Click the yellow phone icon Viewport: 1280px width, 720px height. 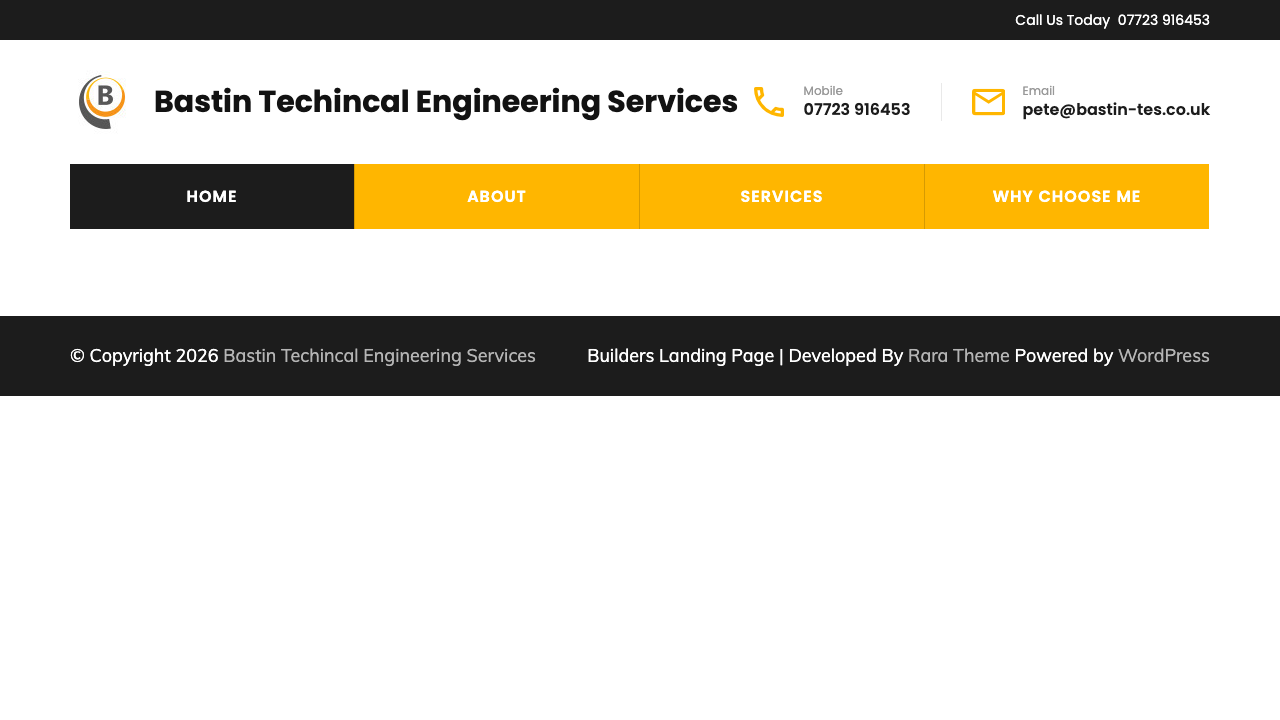click(768, 101)
